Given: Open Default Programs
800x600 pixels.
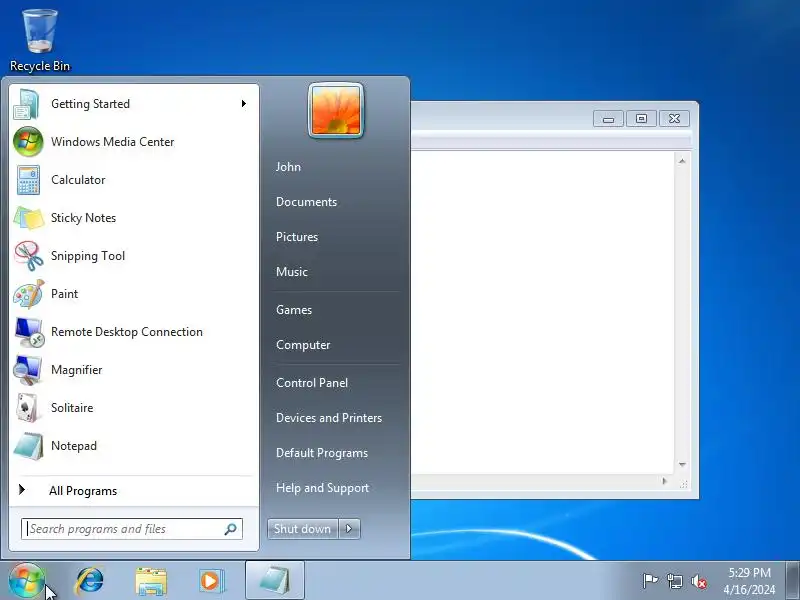Looking at the screenshot, I should pyautogui.click(x=321, y=453).
